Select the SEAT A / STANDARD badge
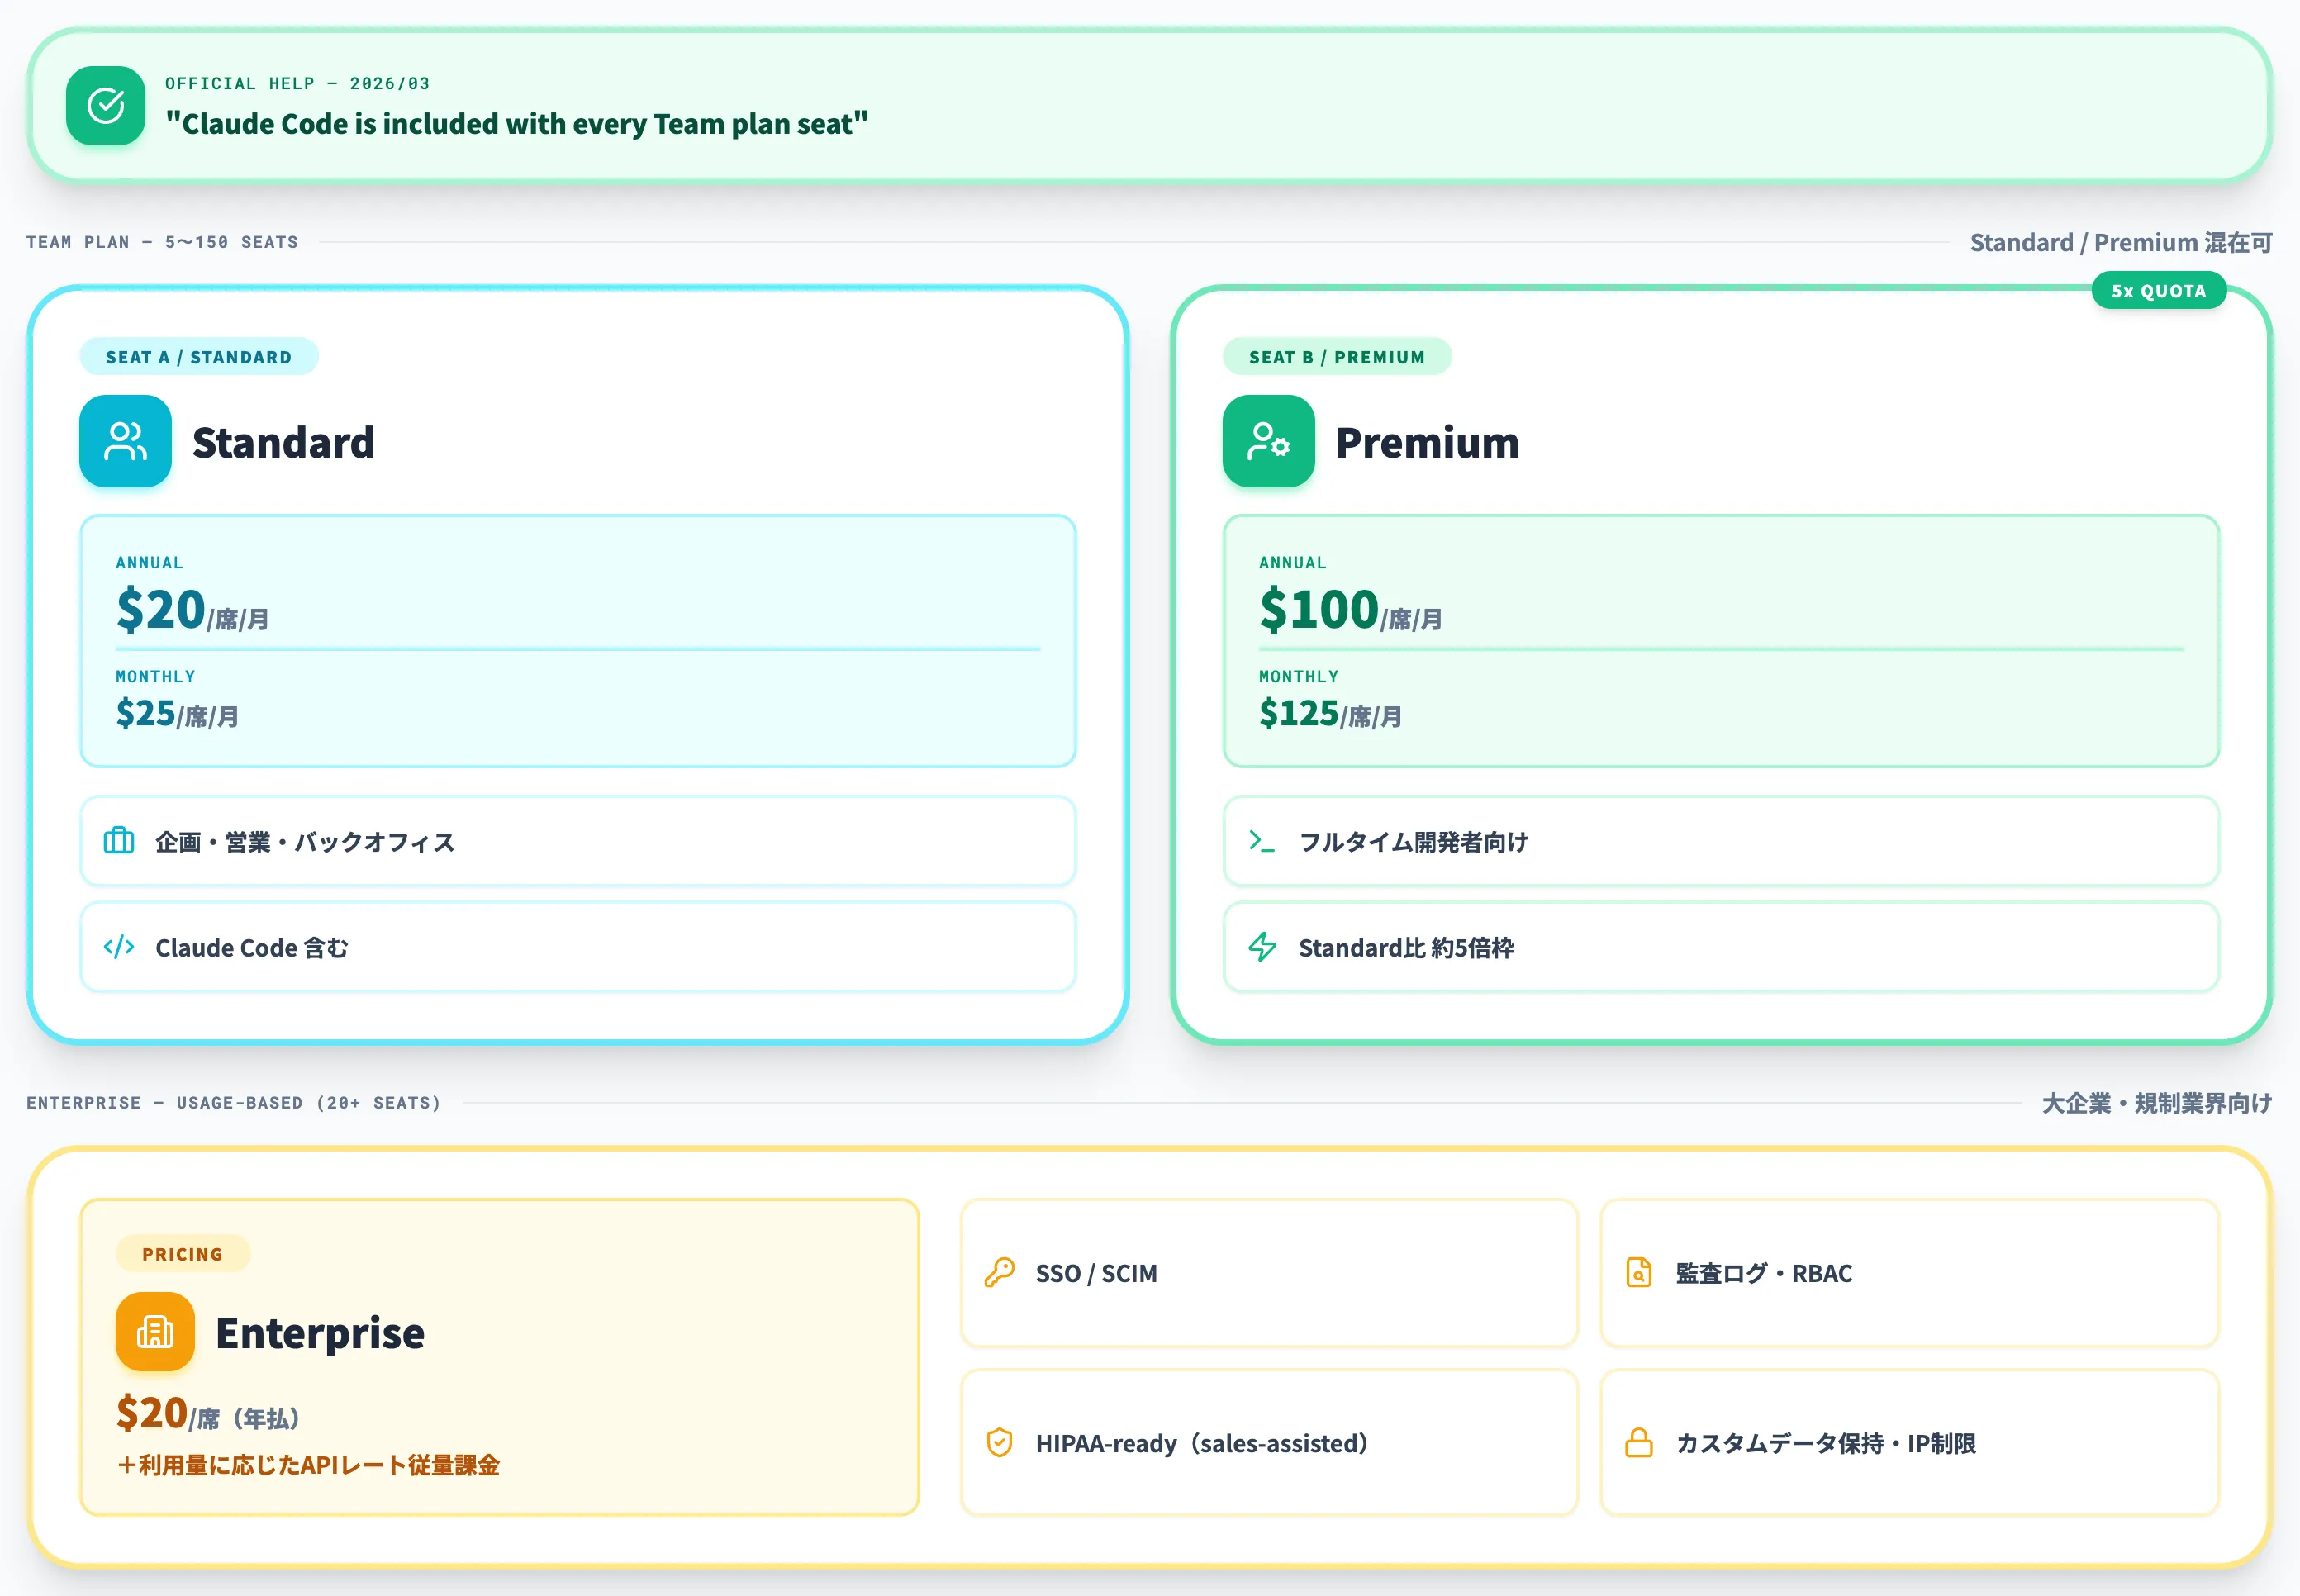Viewport: 2300px width, 1596px height. pos(199,357)
